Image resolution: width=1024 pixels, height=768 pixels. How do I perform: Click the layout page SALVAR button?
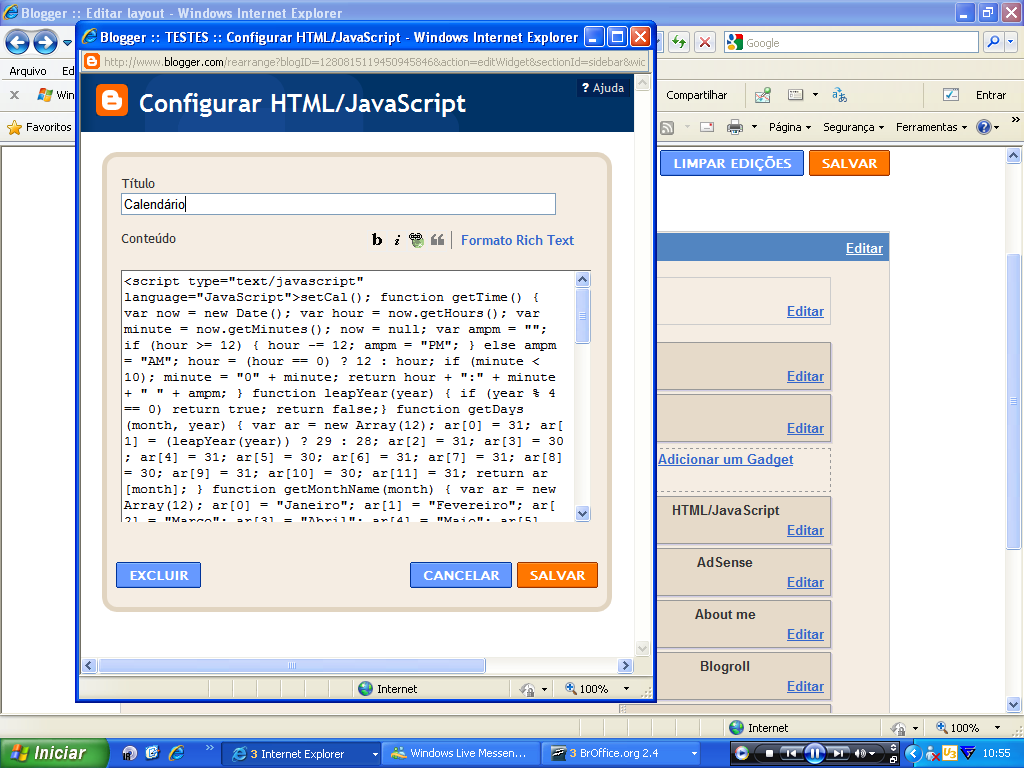(849, 163)
